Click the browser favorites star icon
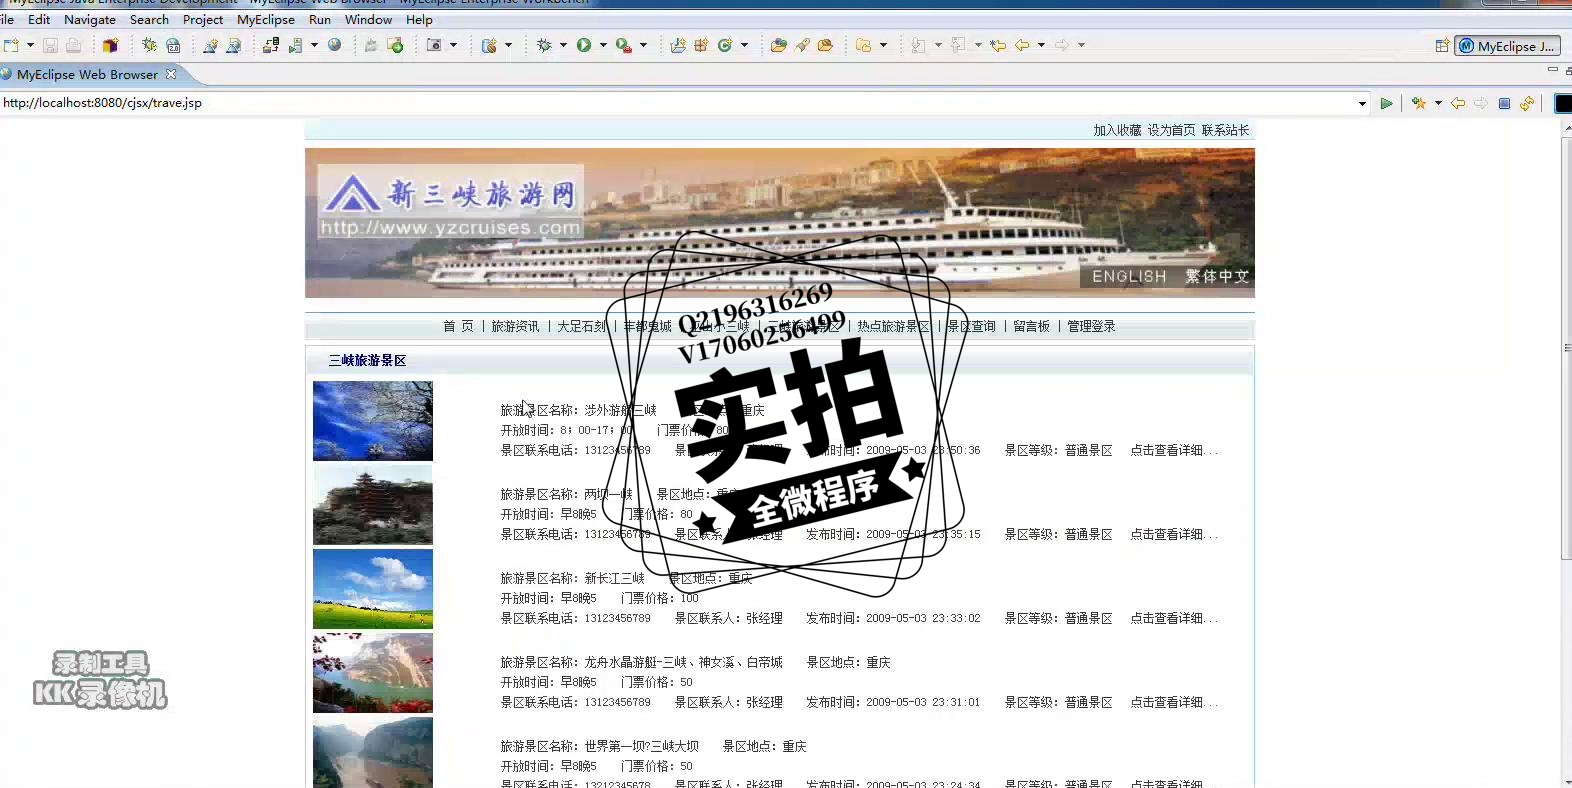 (1419, 103)
